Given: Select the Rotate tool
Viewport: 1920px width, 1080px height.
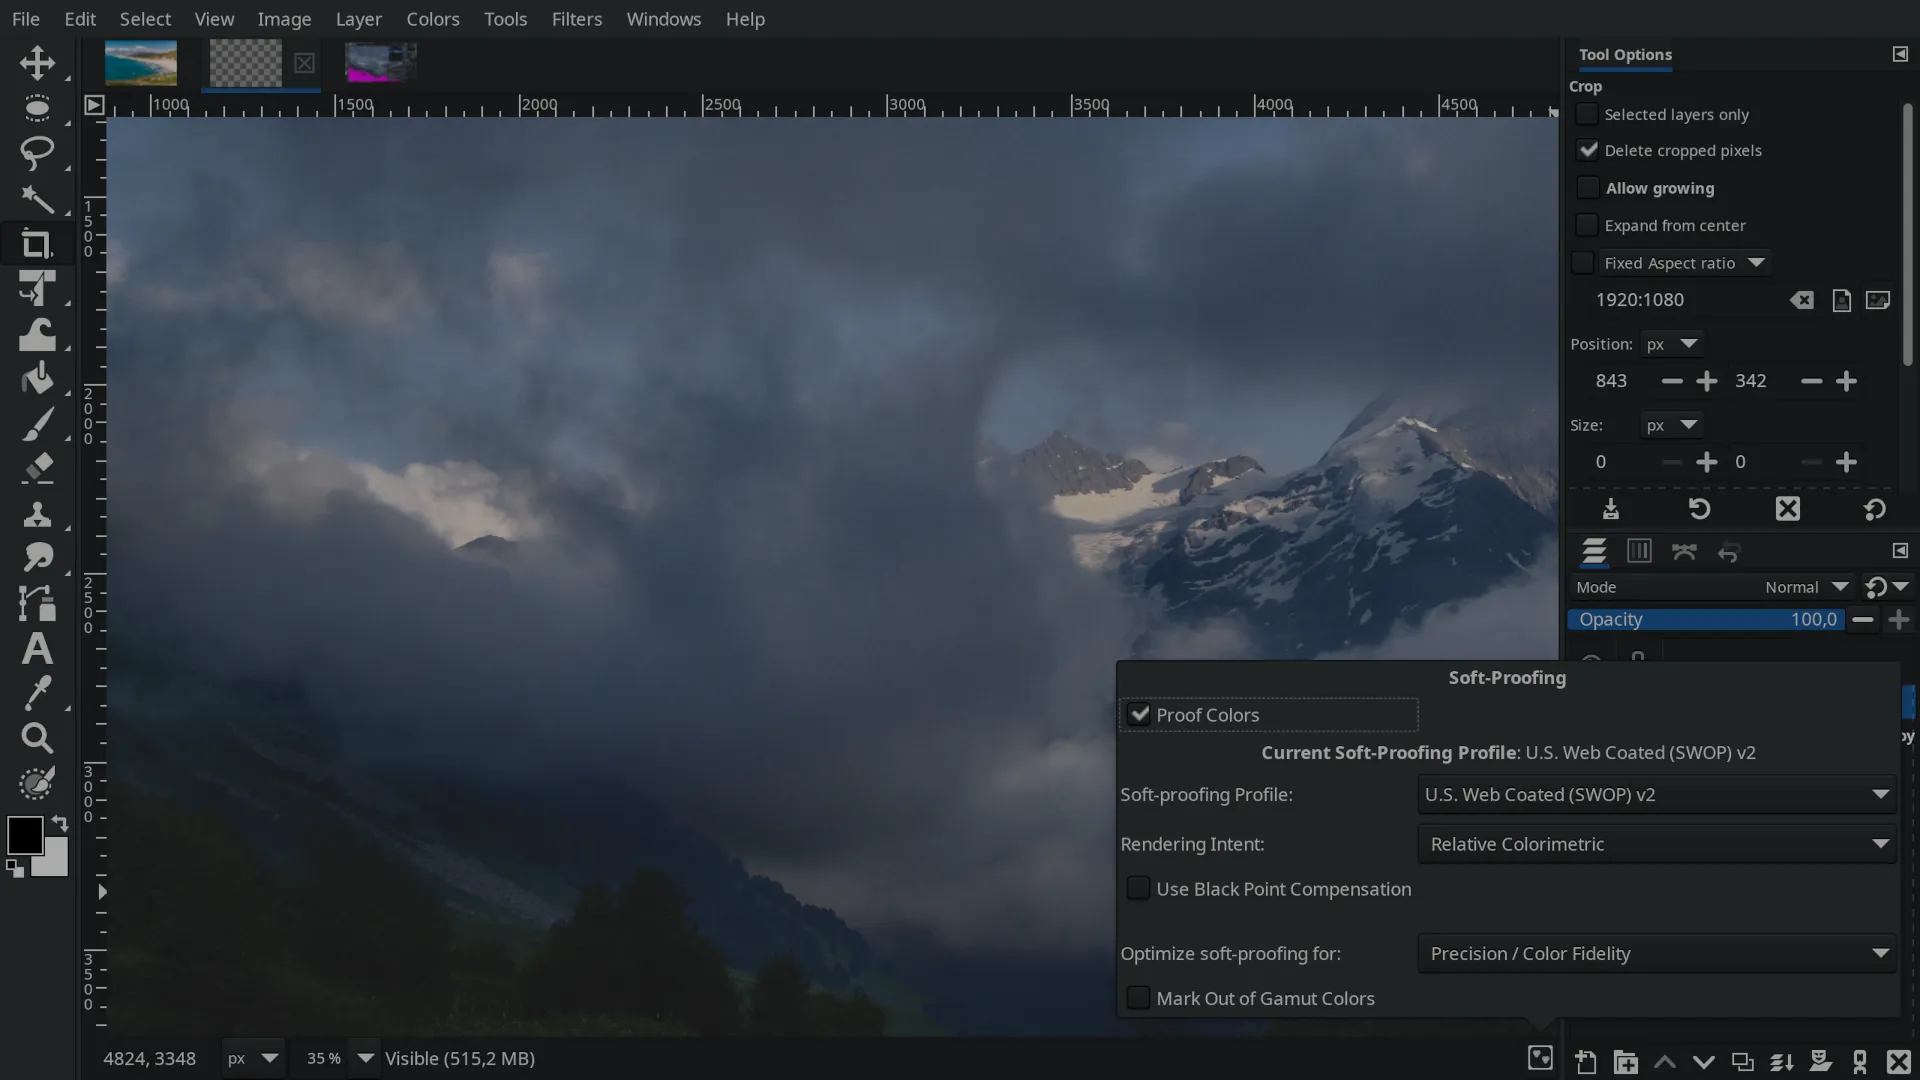Looking at the screenshot, I should click(x=36, y=289).
